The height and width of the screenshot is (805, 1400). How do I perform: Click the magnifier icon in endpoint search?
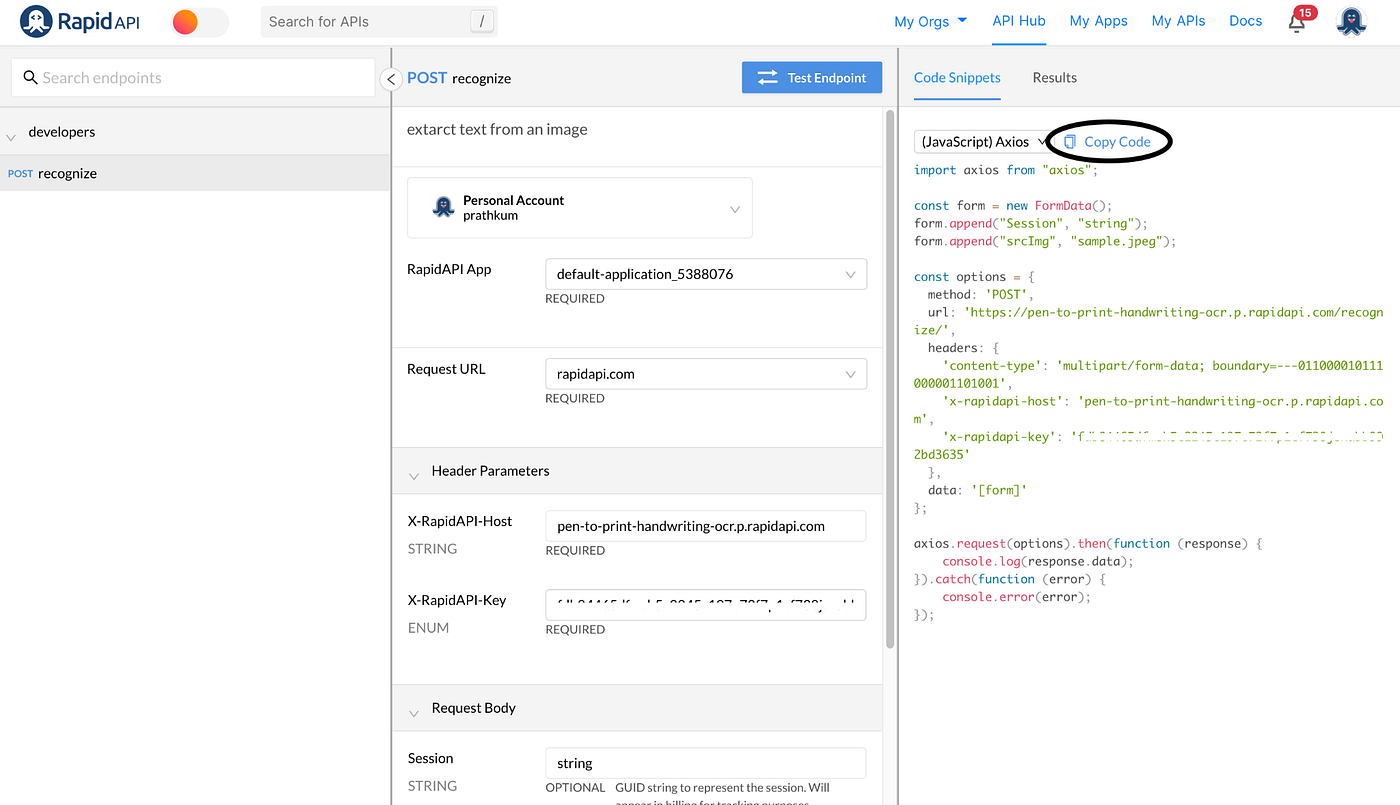(29, 76)
